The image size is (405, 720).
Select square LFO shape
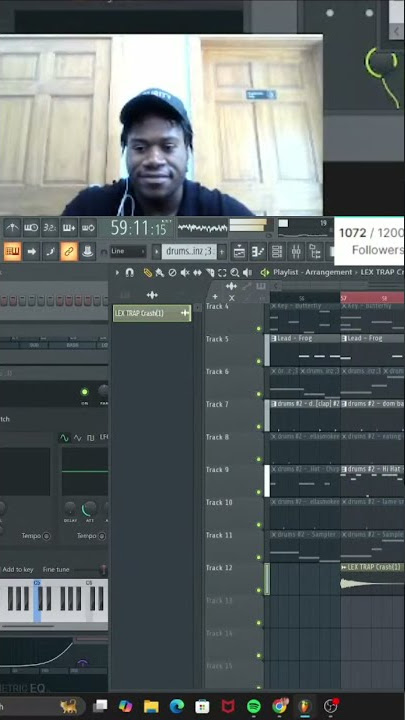tap(90, 438)
